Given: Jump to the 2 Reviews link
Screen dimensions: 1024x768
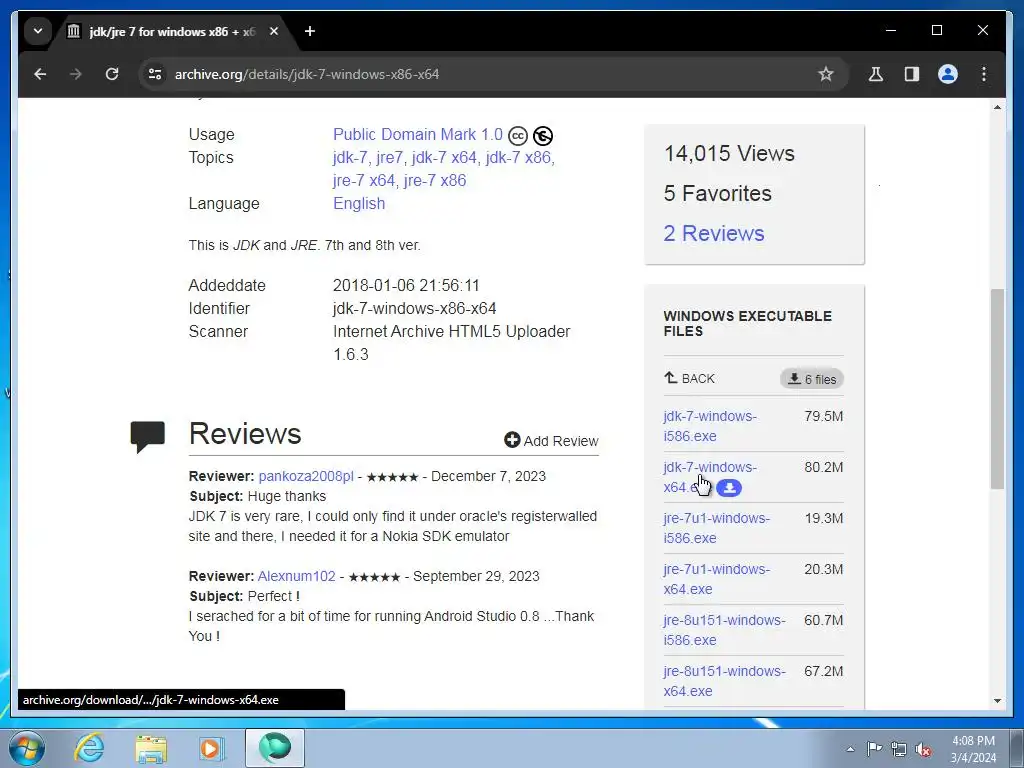Looking at the screenshot, I should click(714, 233).
